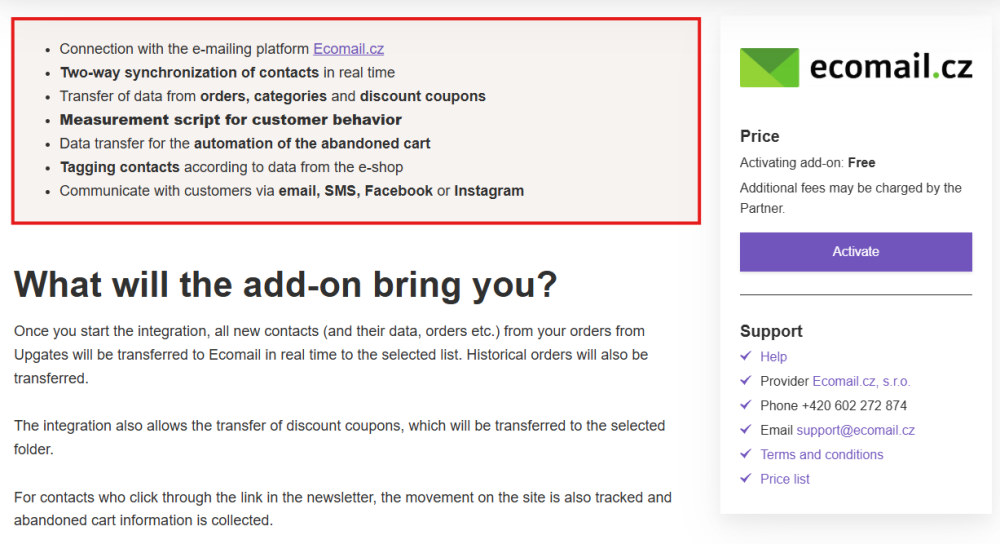The width and height of the screenshot is (1000, 544).
Task: Click the checkmark icon beside Help
Action: [745, 356]
